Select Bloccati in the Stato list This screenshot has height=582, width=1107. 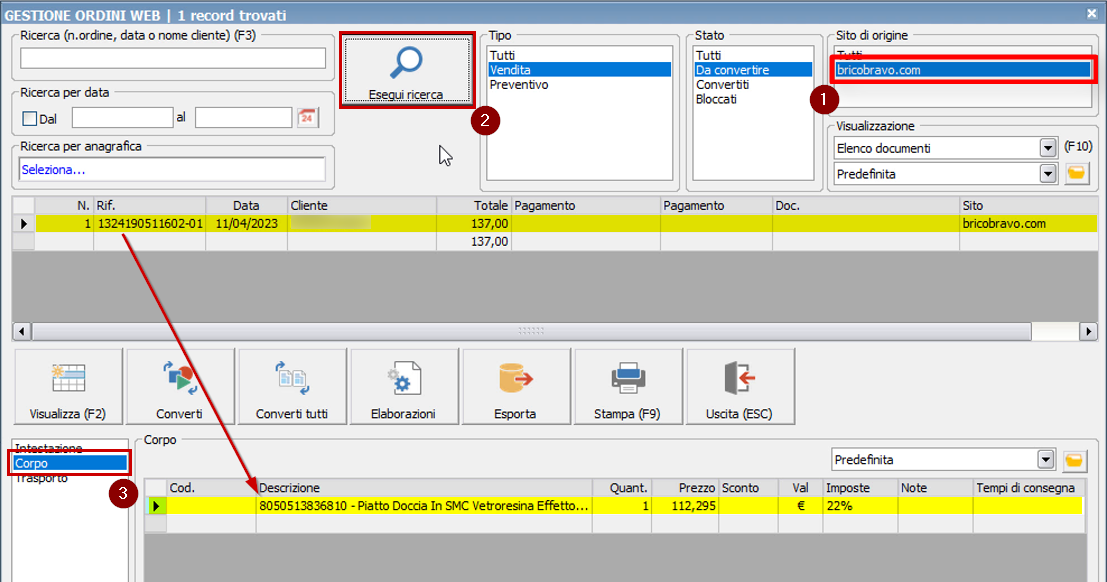pos(716,100)
